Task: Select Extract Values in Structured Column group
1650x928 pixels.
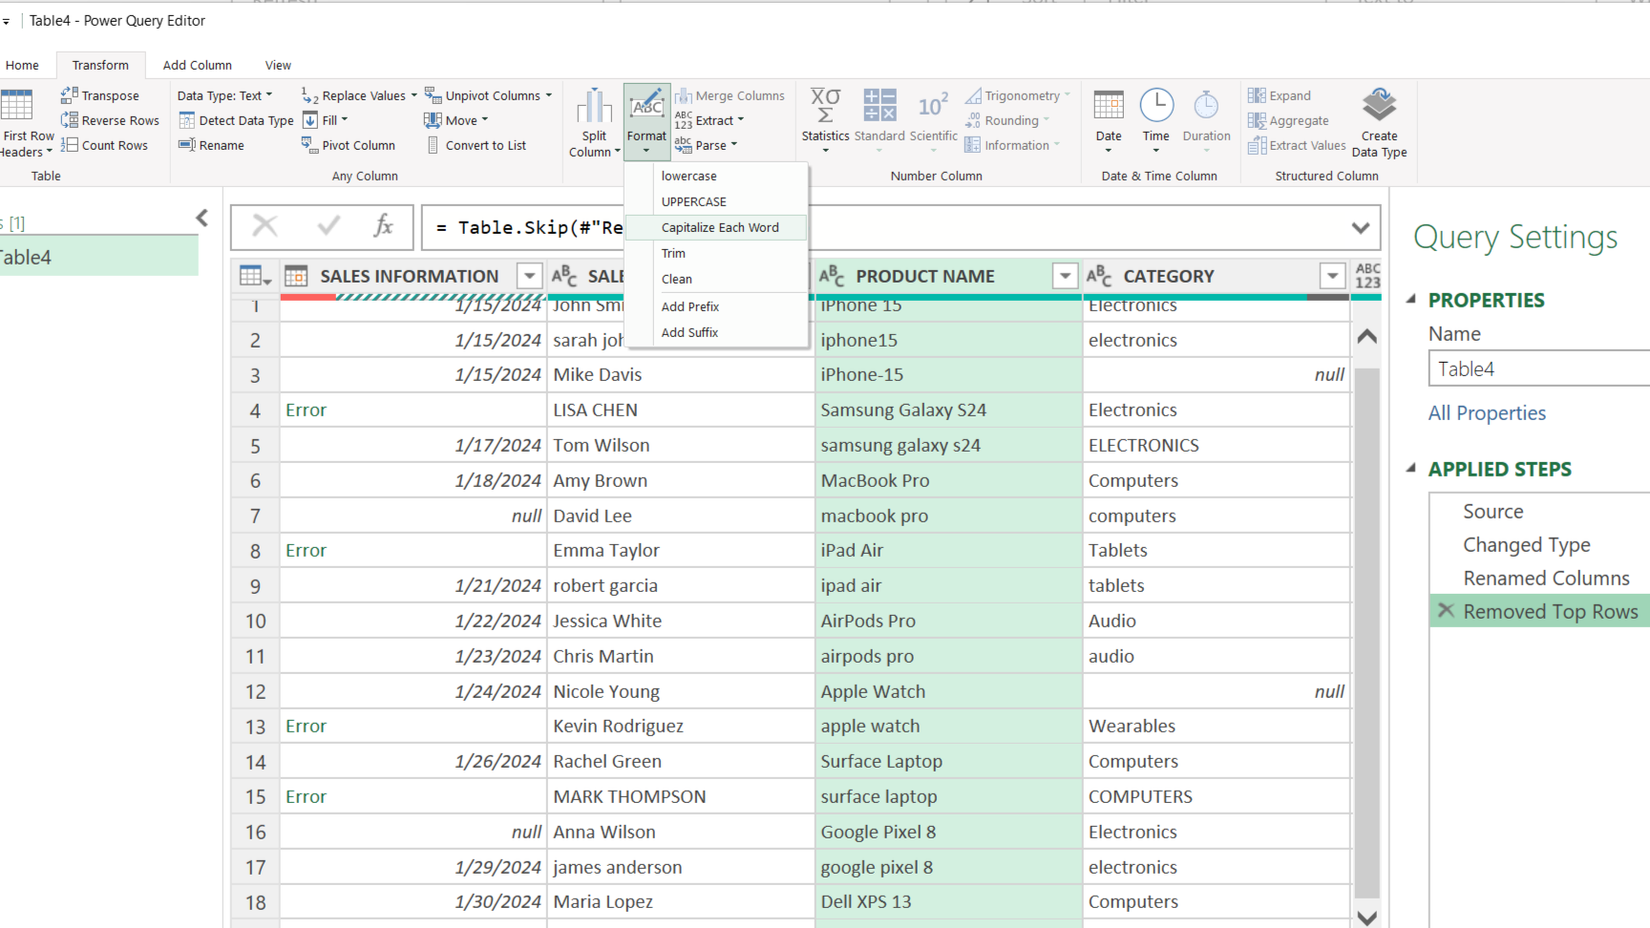Action: (1296, 145)
